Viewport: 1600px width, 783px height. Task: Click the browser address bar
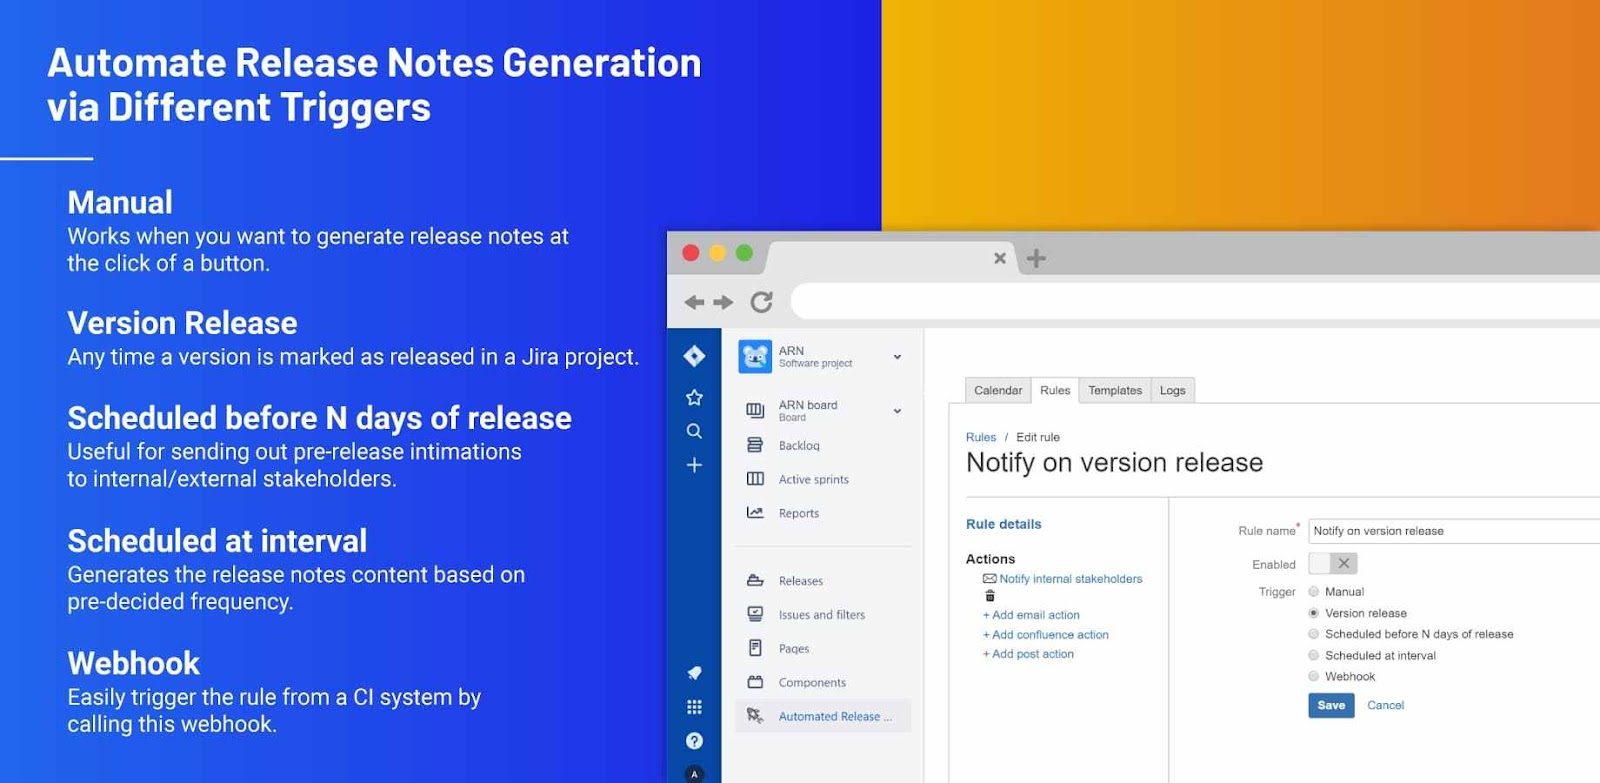click(x=1196, y=301)
